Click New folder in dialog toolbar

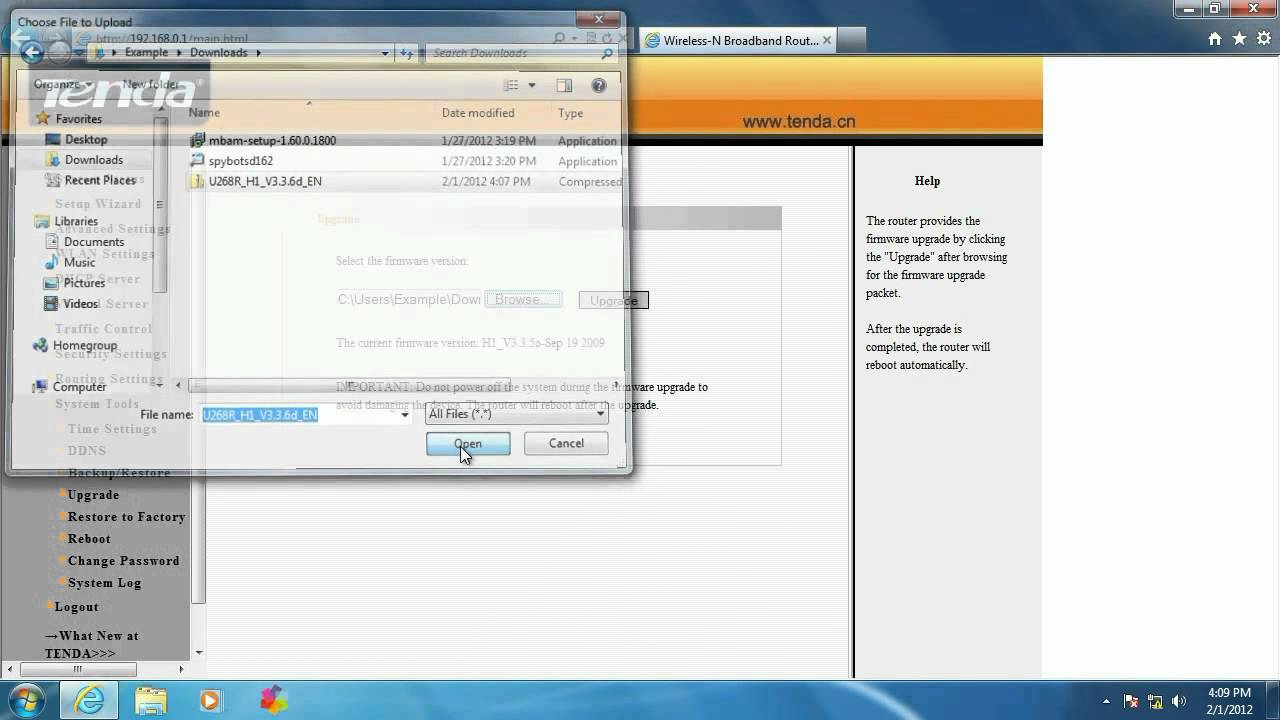pos(151,85)
